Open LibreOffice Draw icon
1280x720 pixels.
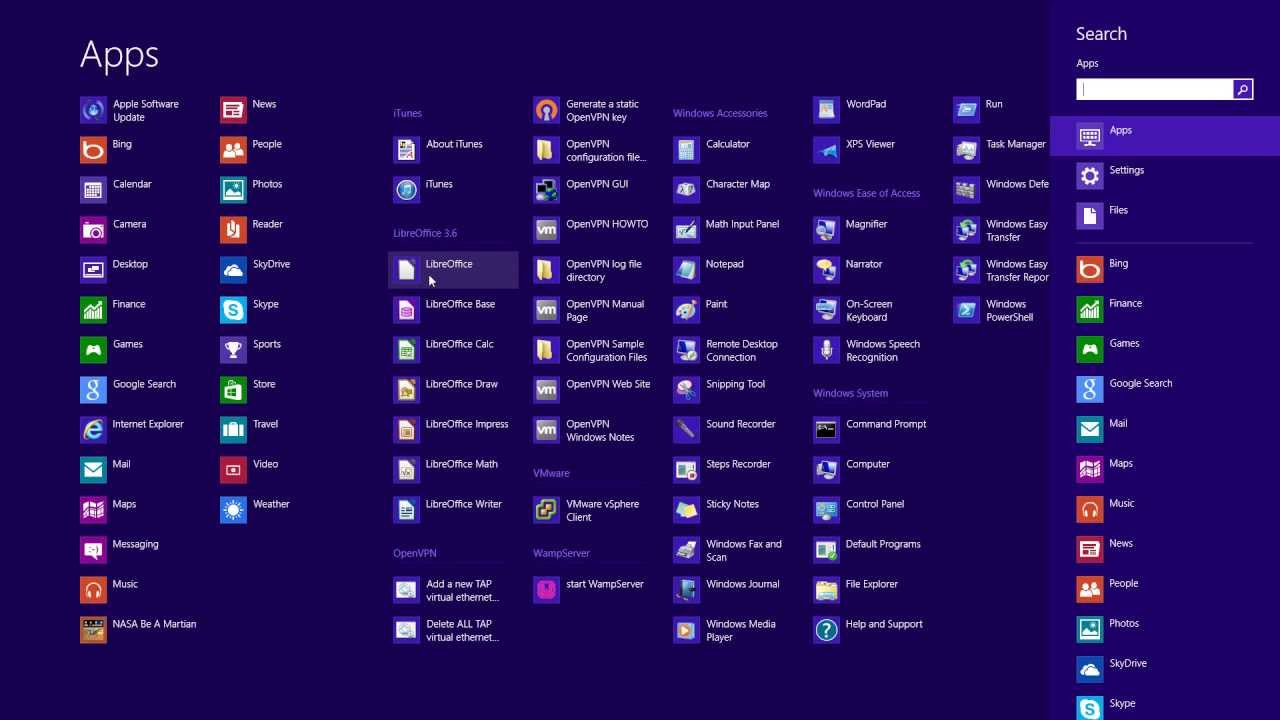coord(406,390)
